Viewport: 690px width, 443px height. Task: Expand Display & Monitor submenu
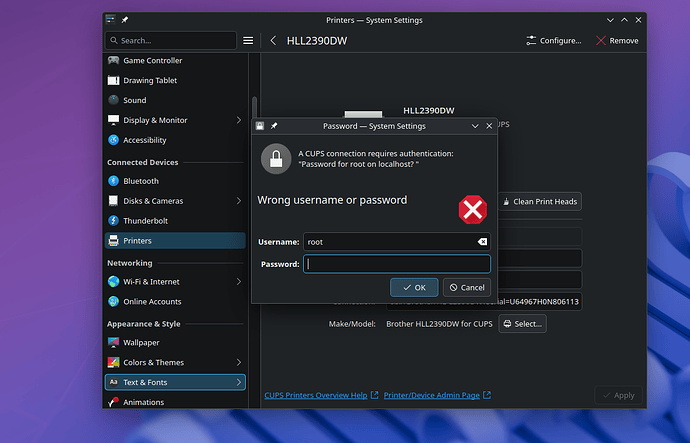(x=238, y=120)
